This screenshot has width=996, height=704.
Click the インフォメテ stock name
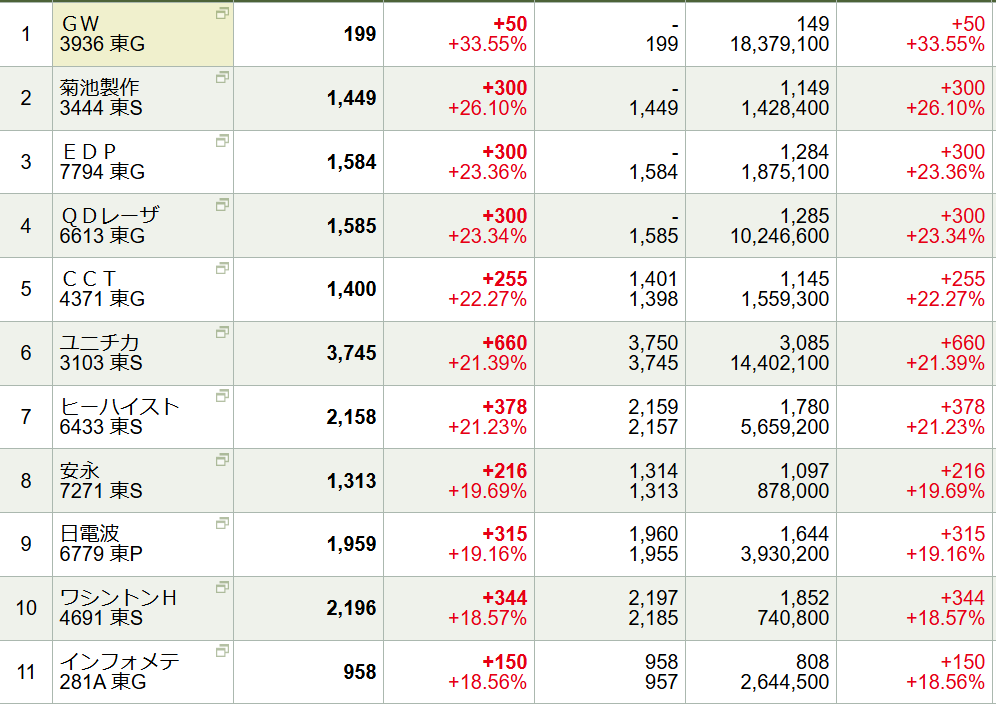coord(119,662)
